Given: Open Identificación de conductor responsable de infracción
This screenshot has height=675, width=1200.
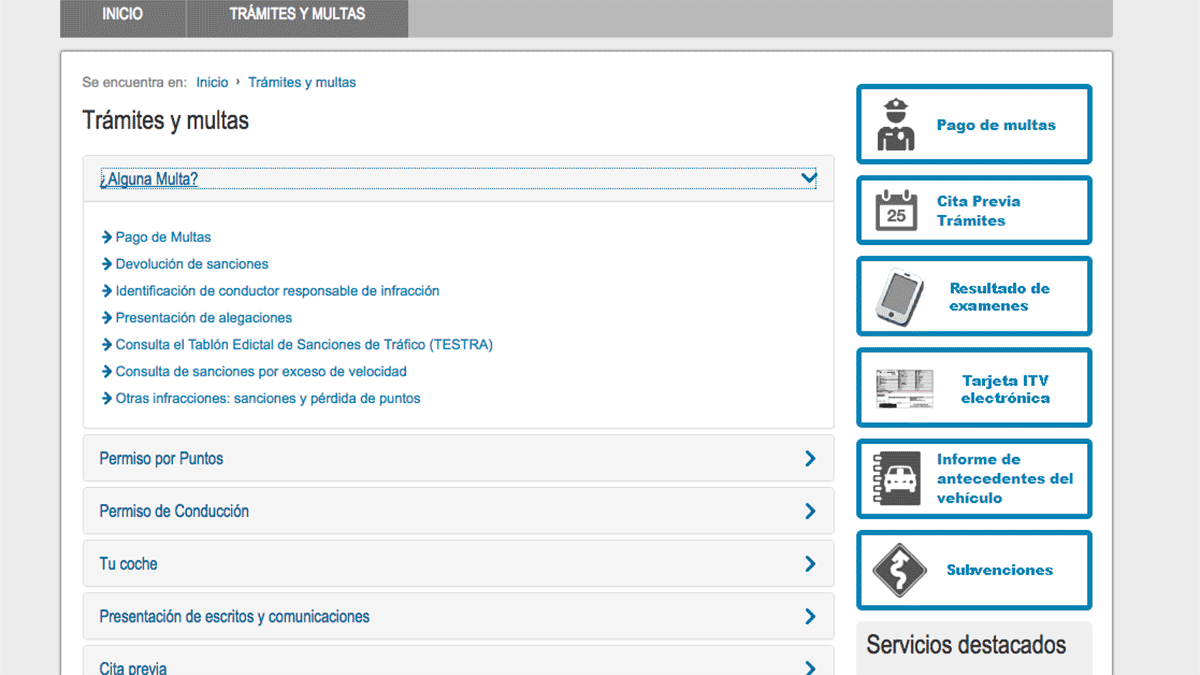Looking at the screenshot, I should click(x=277, y=291).
